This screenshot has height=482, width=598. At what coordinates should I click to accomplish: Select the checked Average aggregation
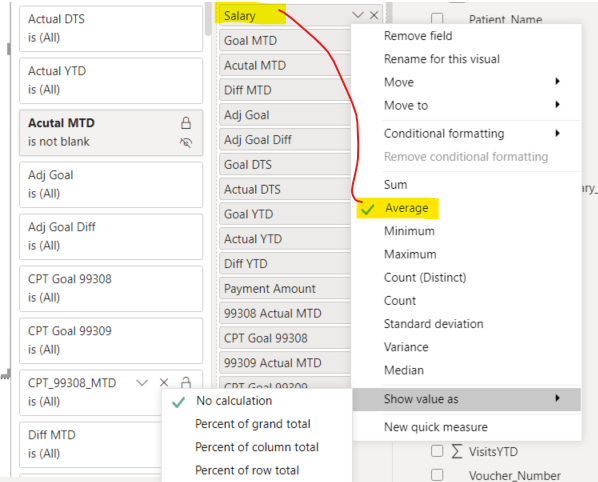coord(467,208)
